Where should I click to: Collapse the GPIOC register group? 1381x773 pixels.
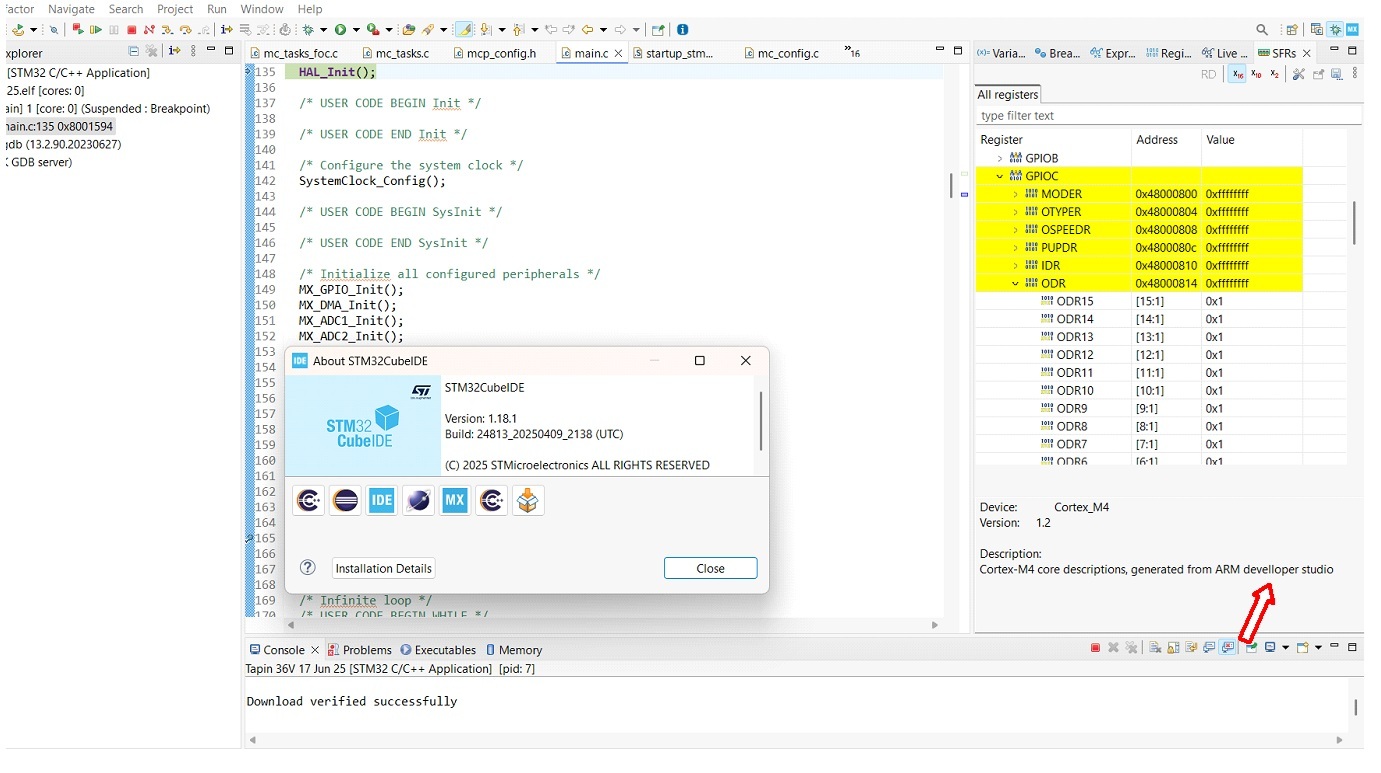pos(999,176)
